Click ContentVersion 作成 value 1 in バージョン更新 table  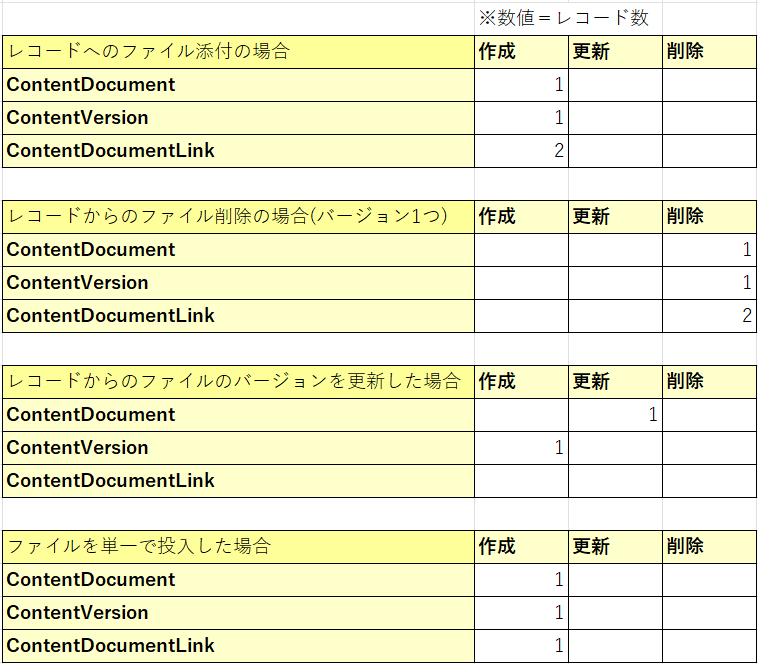coord(521,448)
